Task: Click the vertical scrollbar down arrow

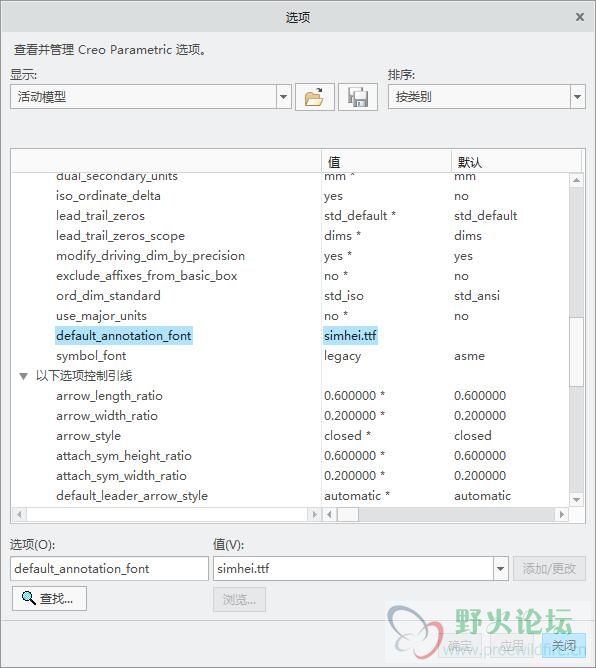Action: [x=576, y=500]
